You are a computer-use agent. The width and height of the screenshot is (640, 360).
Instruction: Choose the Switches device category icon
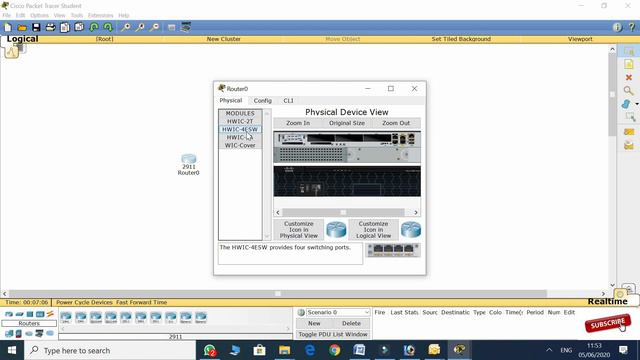click(x=19, y=314)
